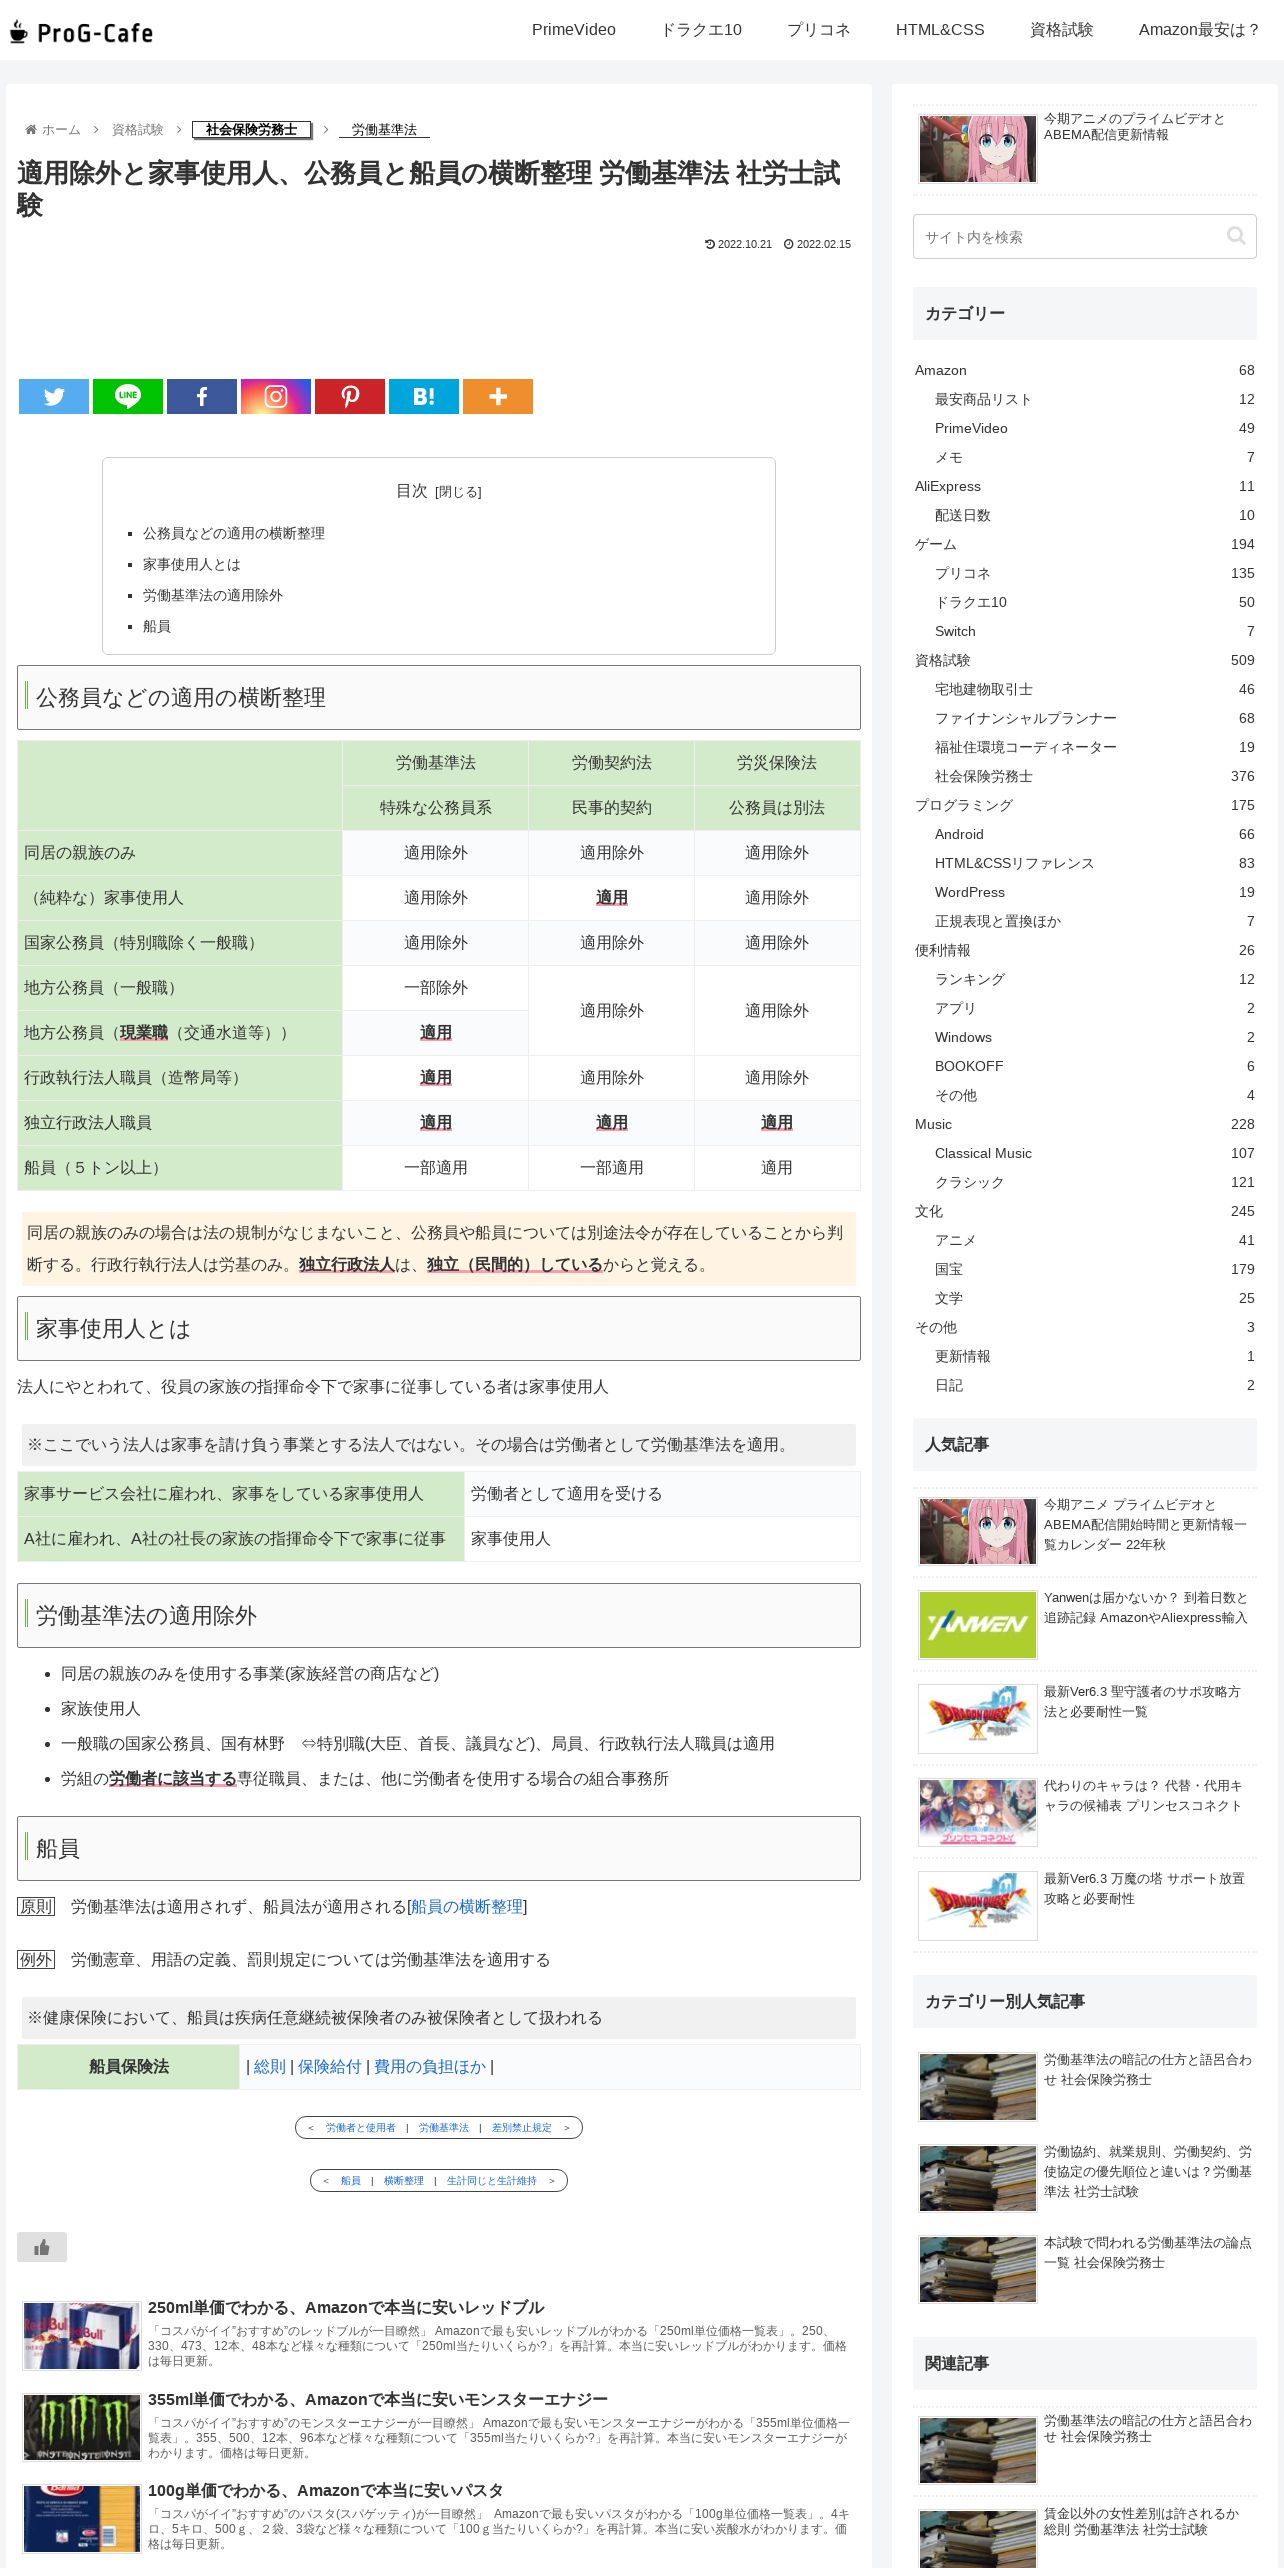Open Red Bull 250ml単価 article
The height and width of the screenshot is (2568, 1284).
click(436, 2336)
